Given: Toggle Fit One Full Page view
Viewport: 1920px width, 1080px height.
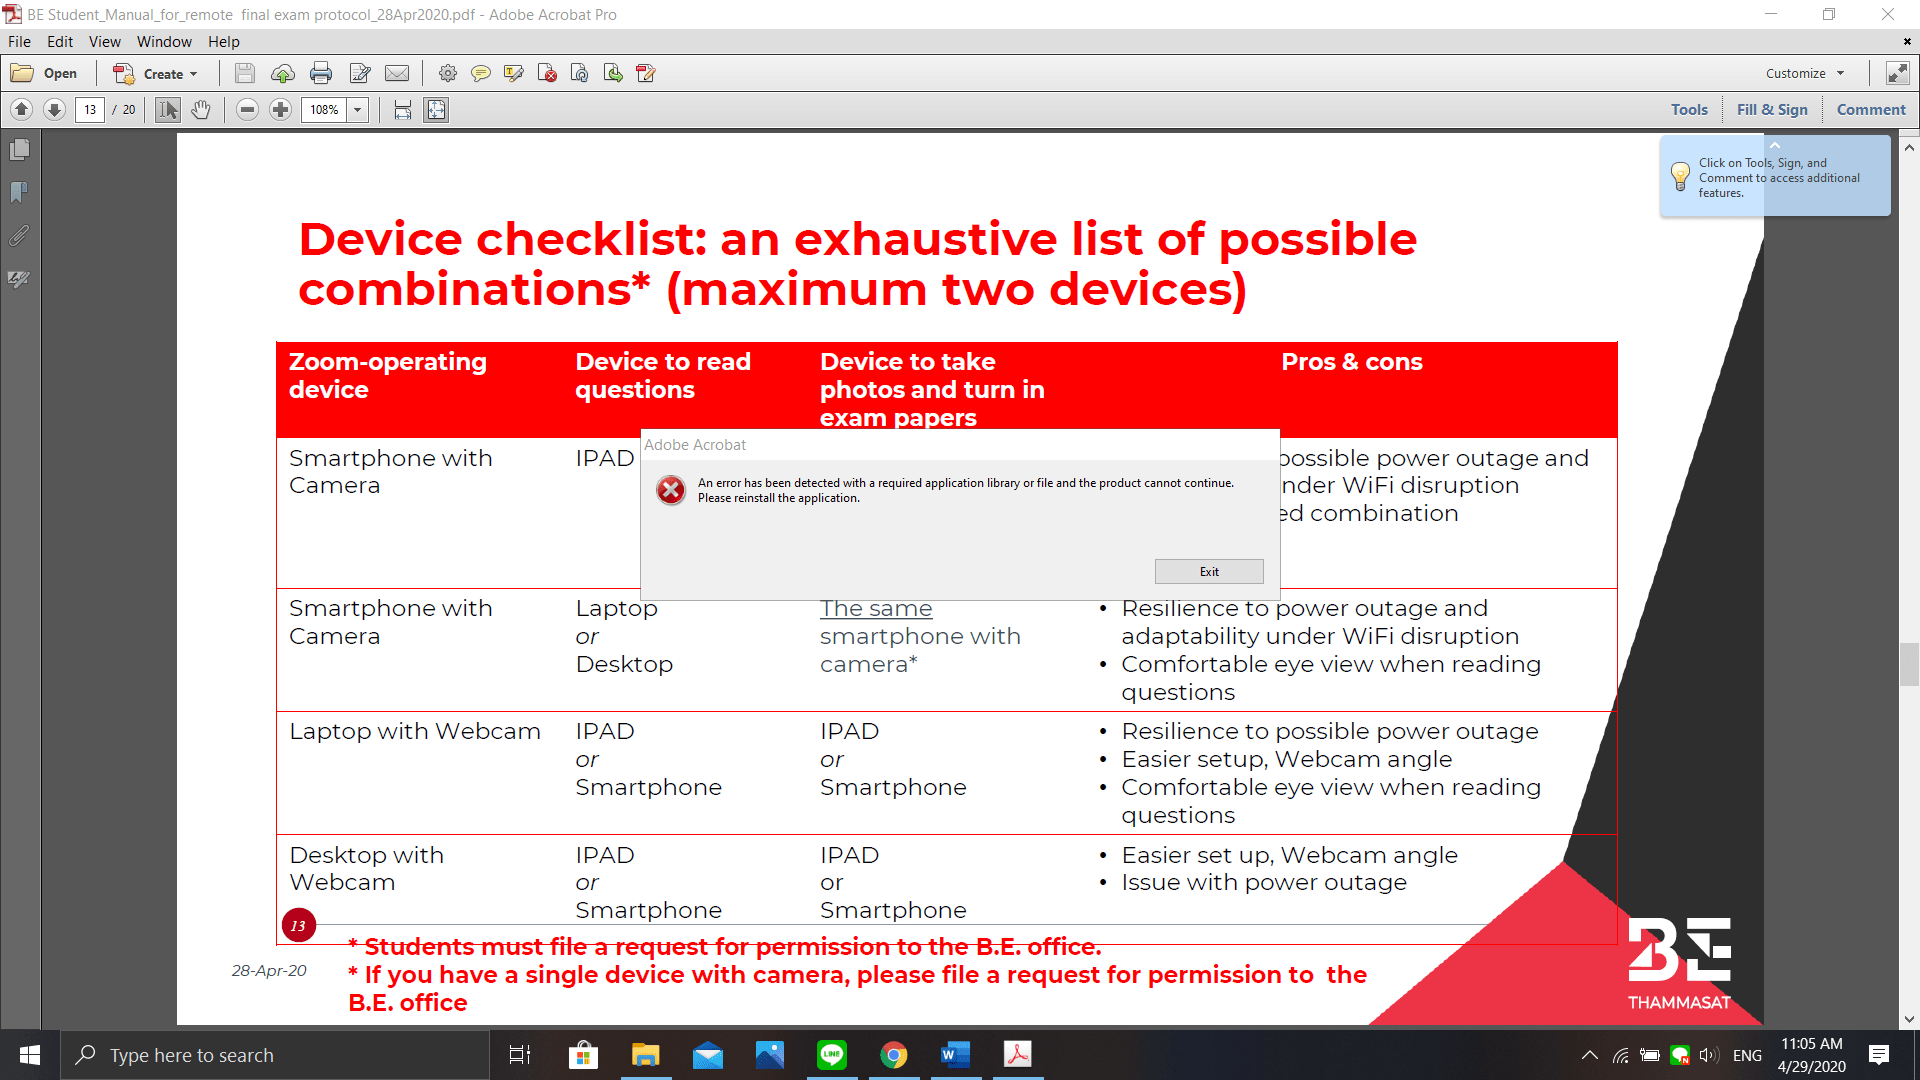Looking at the screenshot, I should [x=436, y=110].
